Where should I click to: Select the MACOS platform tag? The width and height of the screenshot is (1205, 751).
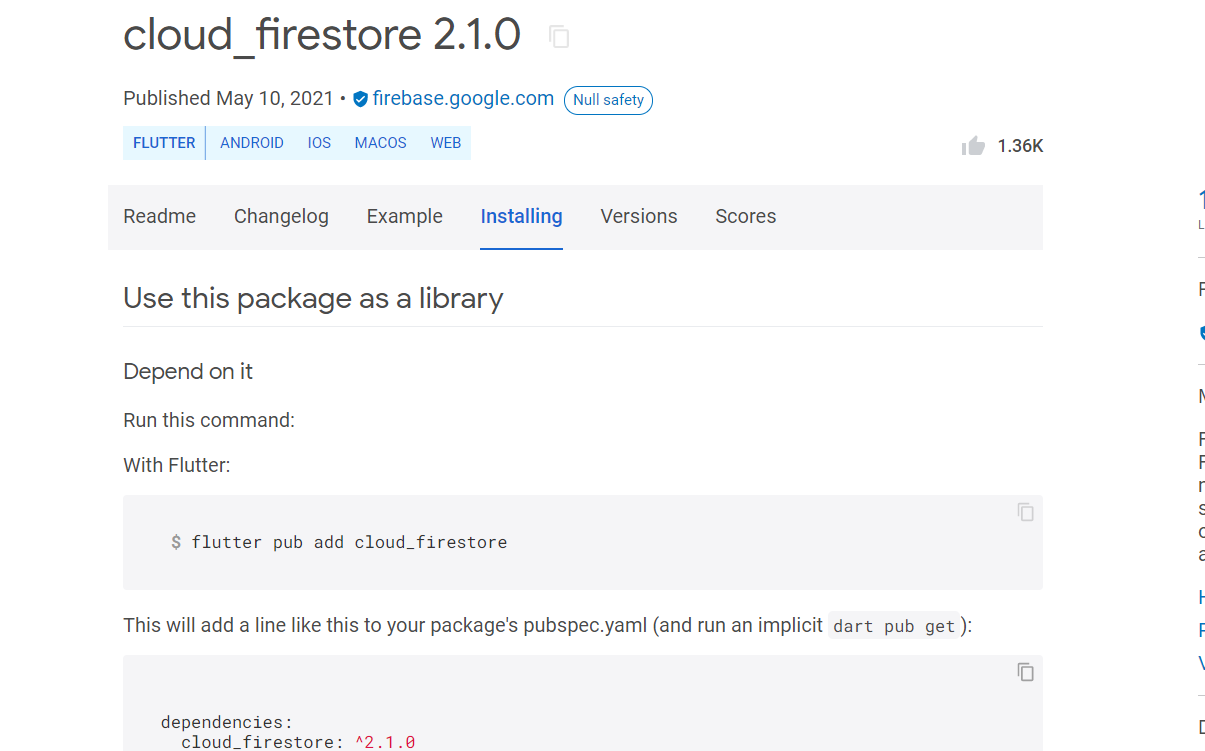380,143
